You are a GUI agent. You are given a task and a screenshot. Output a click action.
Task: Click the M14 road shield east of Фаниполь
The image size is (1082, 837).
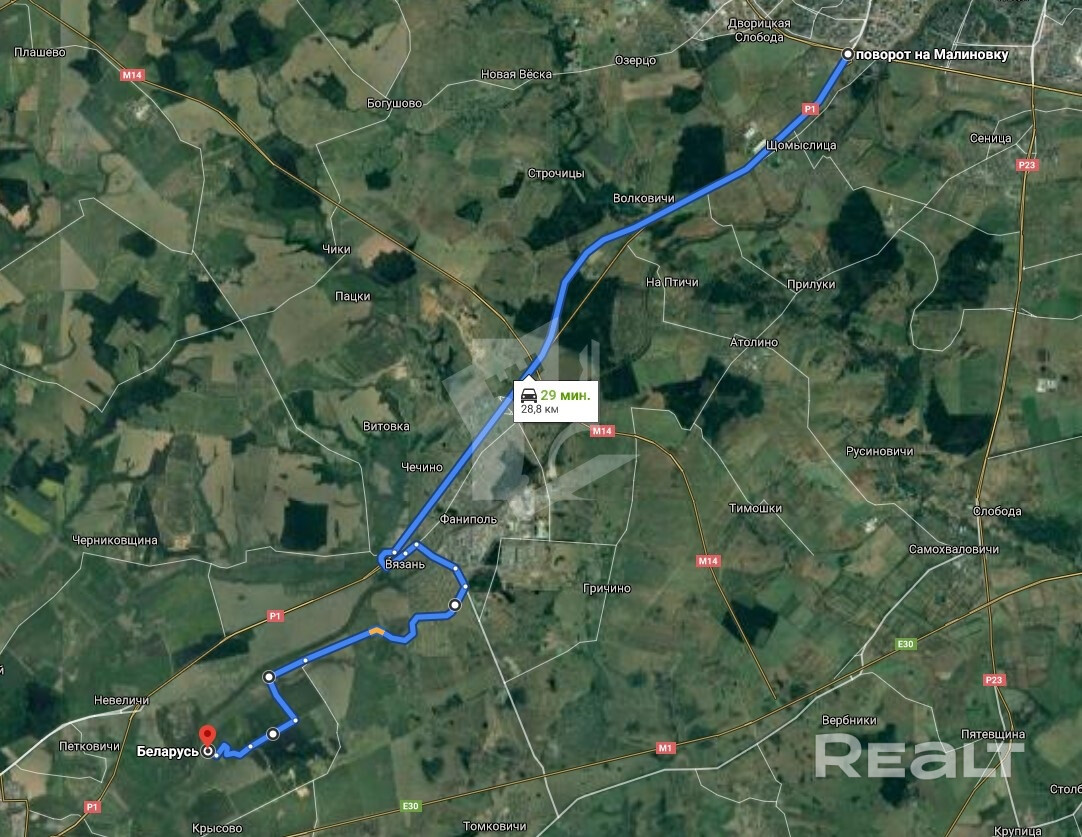coord(602,431)
